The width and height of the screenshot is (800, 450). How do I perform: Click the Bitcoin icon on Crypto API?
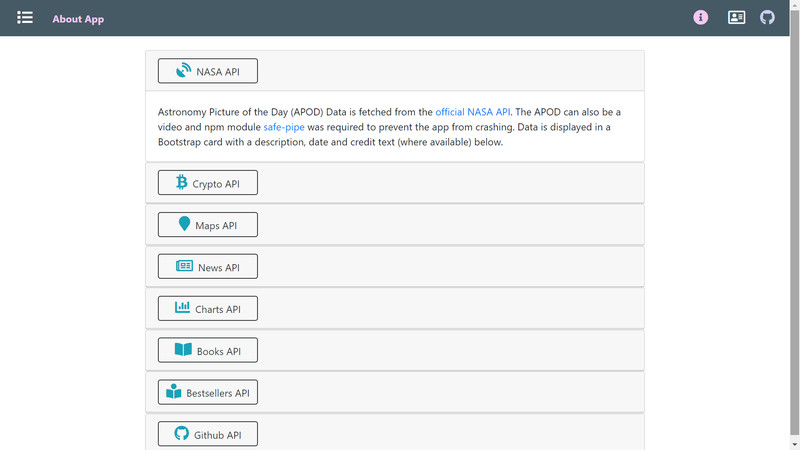tap(182, 182)
